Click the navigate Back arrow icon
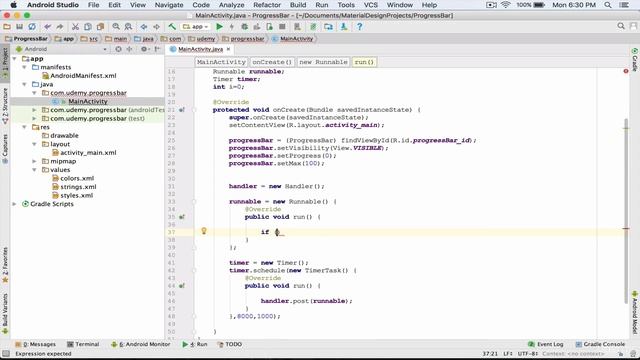The width and height of the screenshot is (640, 360). (x=144, y=27)
